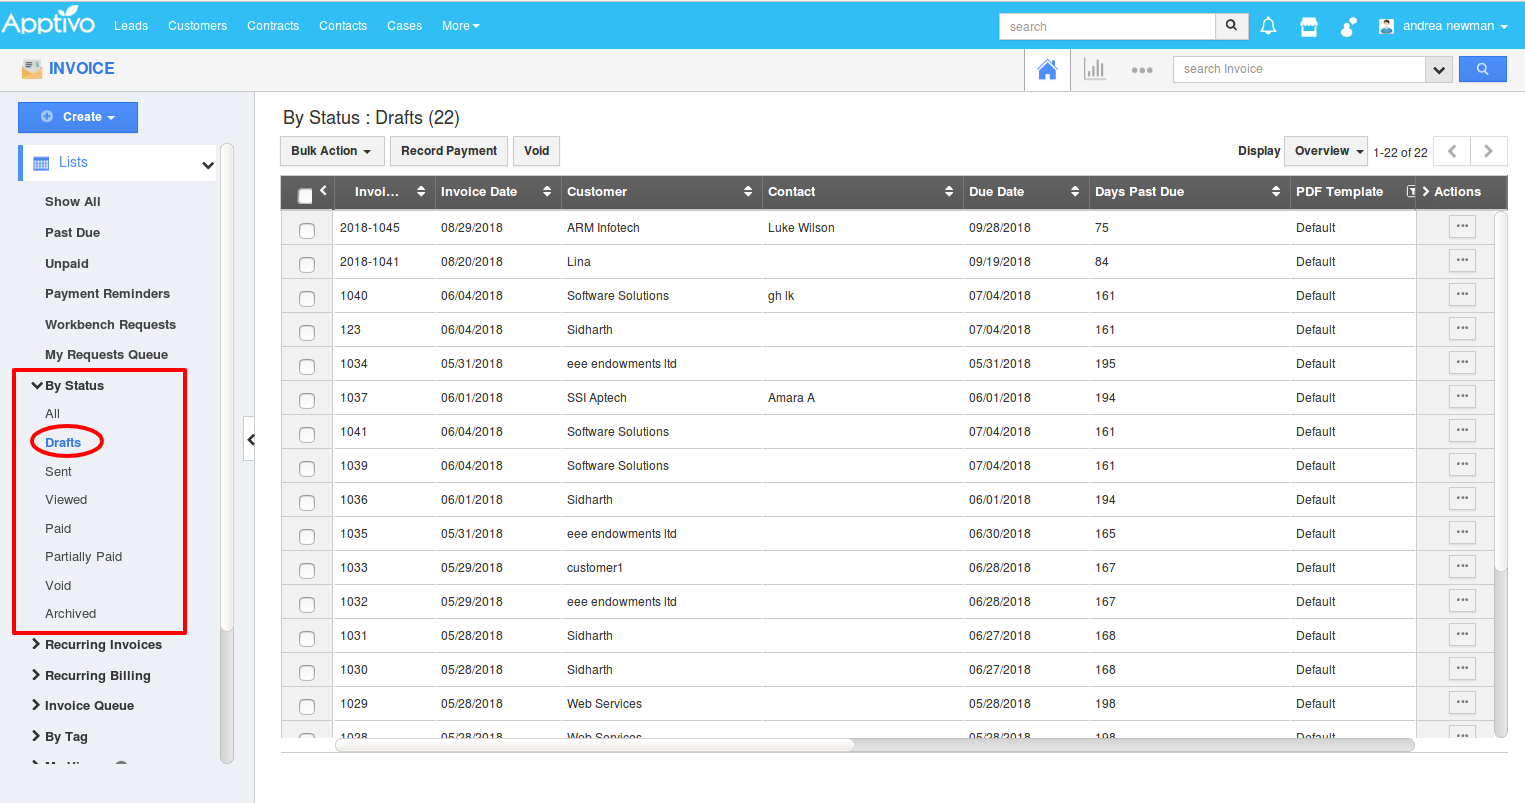
Task: Check the box for invoice 2018-1041
Action: 307,264
